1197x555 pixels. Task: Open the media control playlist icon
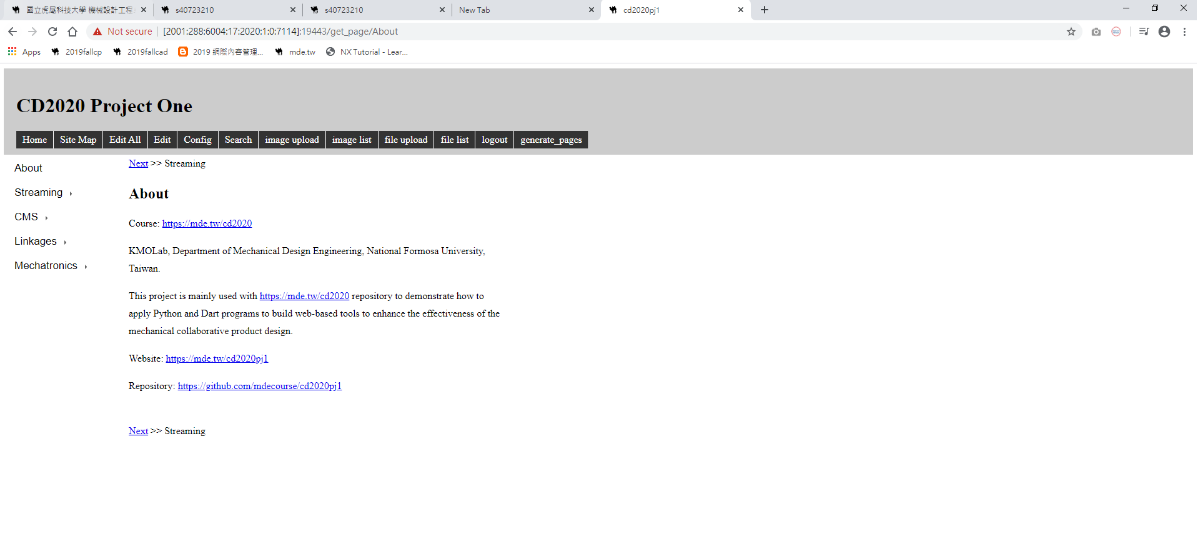point(1143,31)
